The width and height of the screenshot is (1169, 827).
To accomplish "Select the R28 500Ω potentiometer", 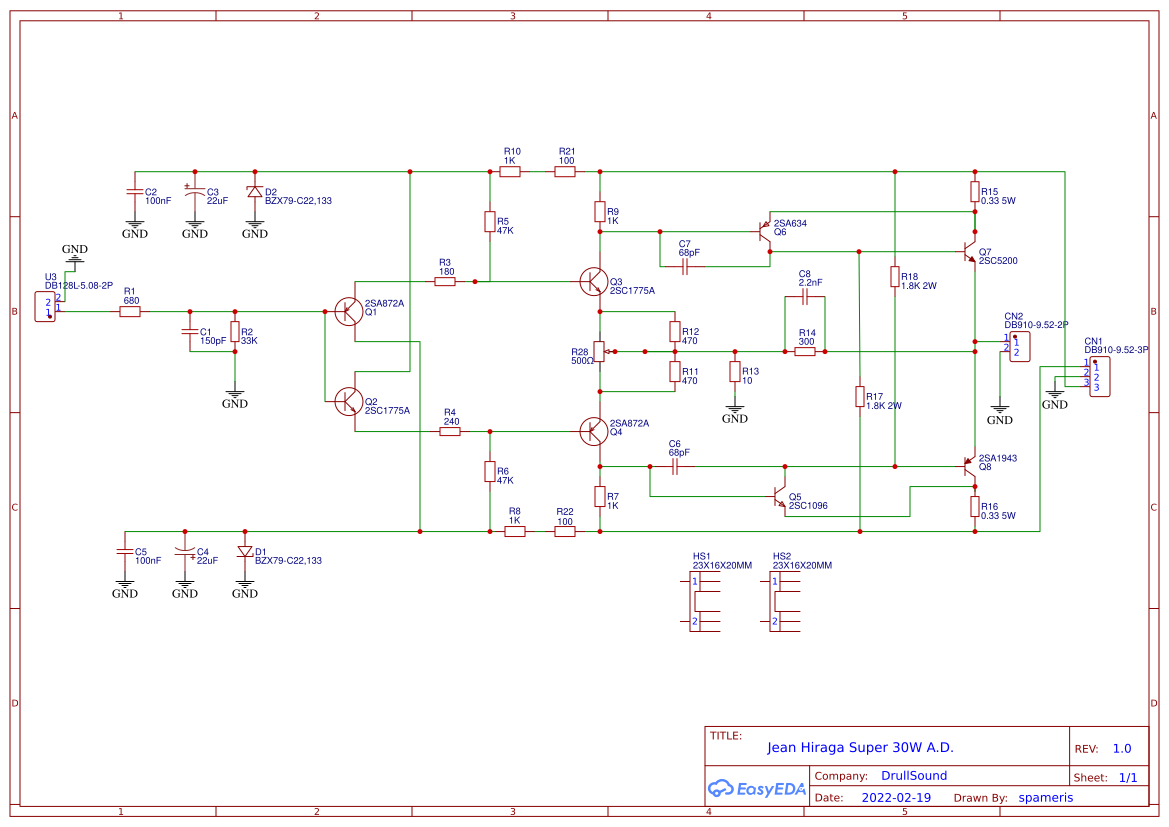I will 600,351.
